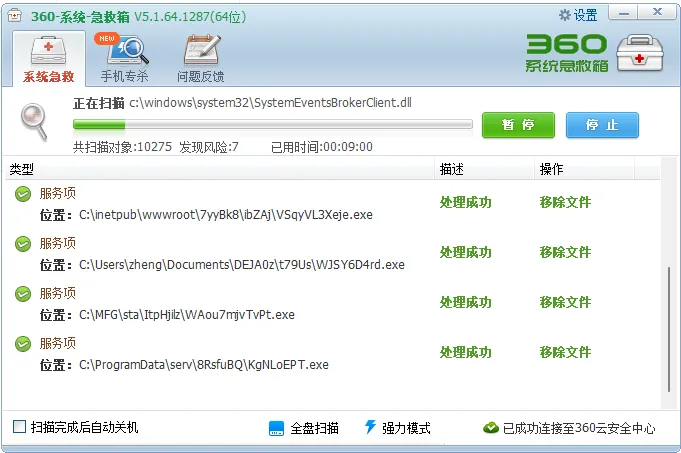Click 处理成功 for KgNLoEPT.exe row
Screen dimensions: 681x453
pos(465,352)
